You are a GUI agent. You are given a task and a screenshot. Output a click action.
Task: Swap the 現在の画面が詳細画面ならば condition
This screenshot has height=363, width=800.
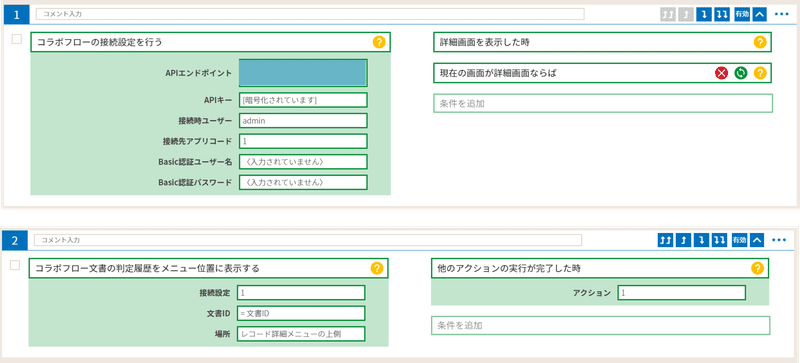(x=740, y=73)
